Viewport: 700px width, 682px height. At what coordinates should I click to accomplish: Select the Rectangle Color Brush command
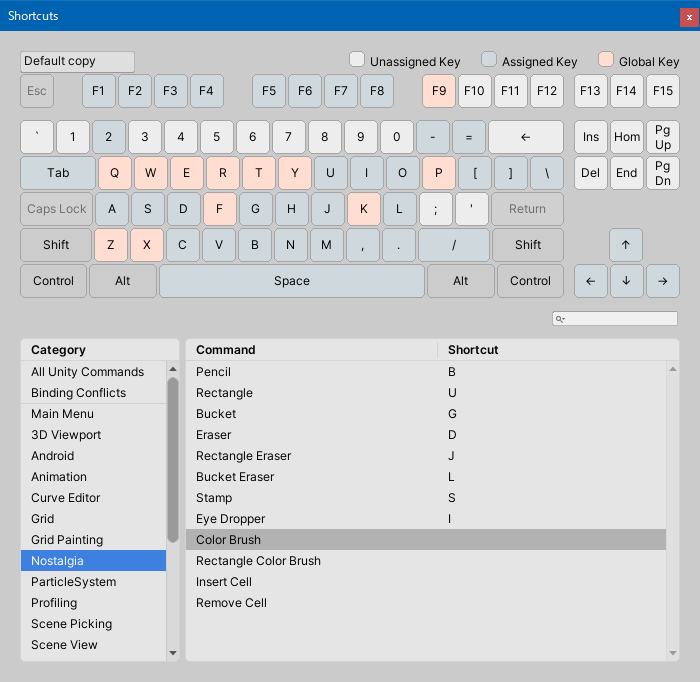(x=258, y=561)
